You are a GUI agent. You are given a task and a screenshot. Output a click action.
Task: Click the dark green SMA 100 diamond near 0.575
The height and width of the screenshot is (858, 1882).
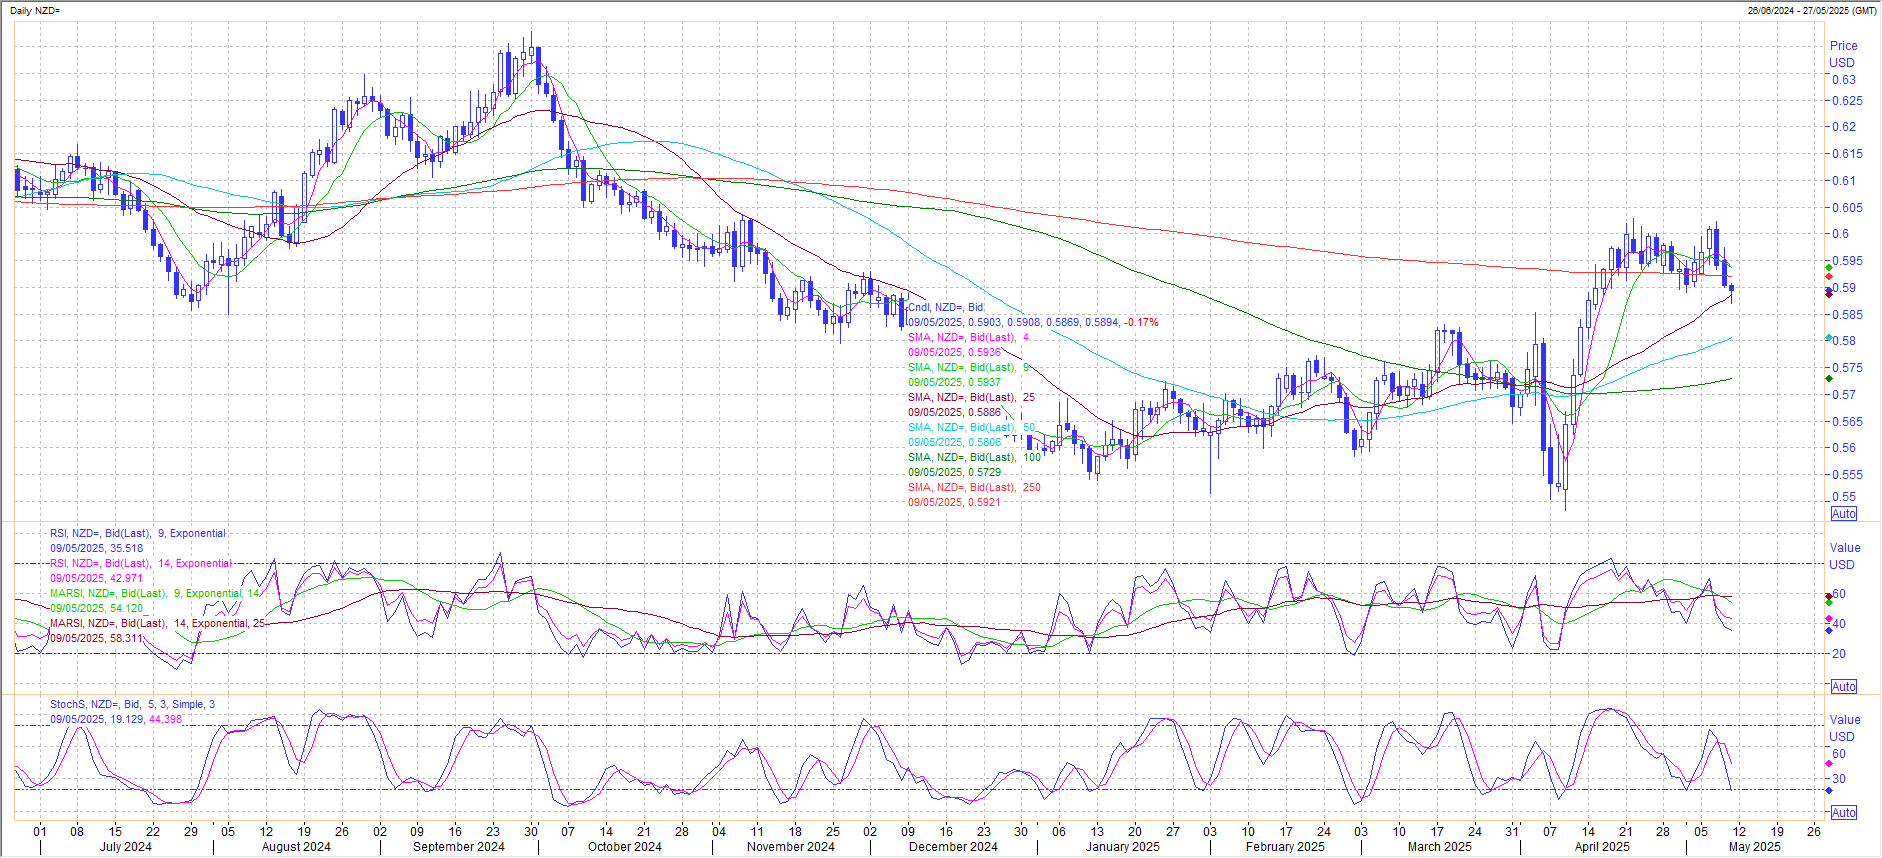(1829, 378)
